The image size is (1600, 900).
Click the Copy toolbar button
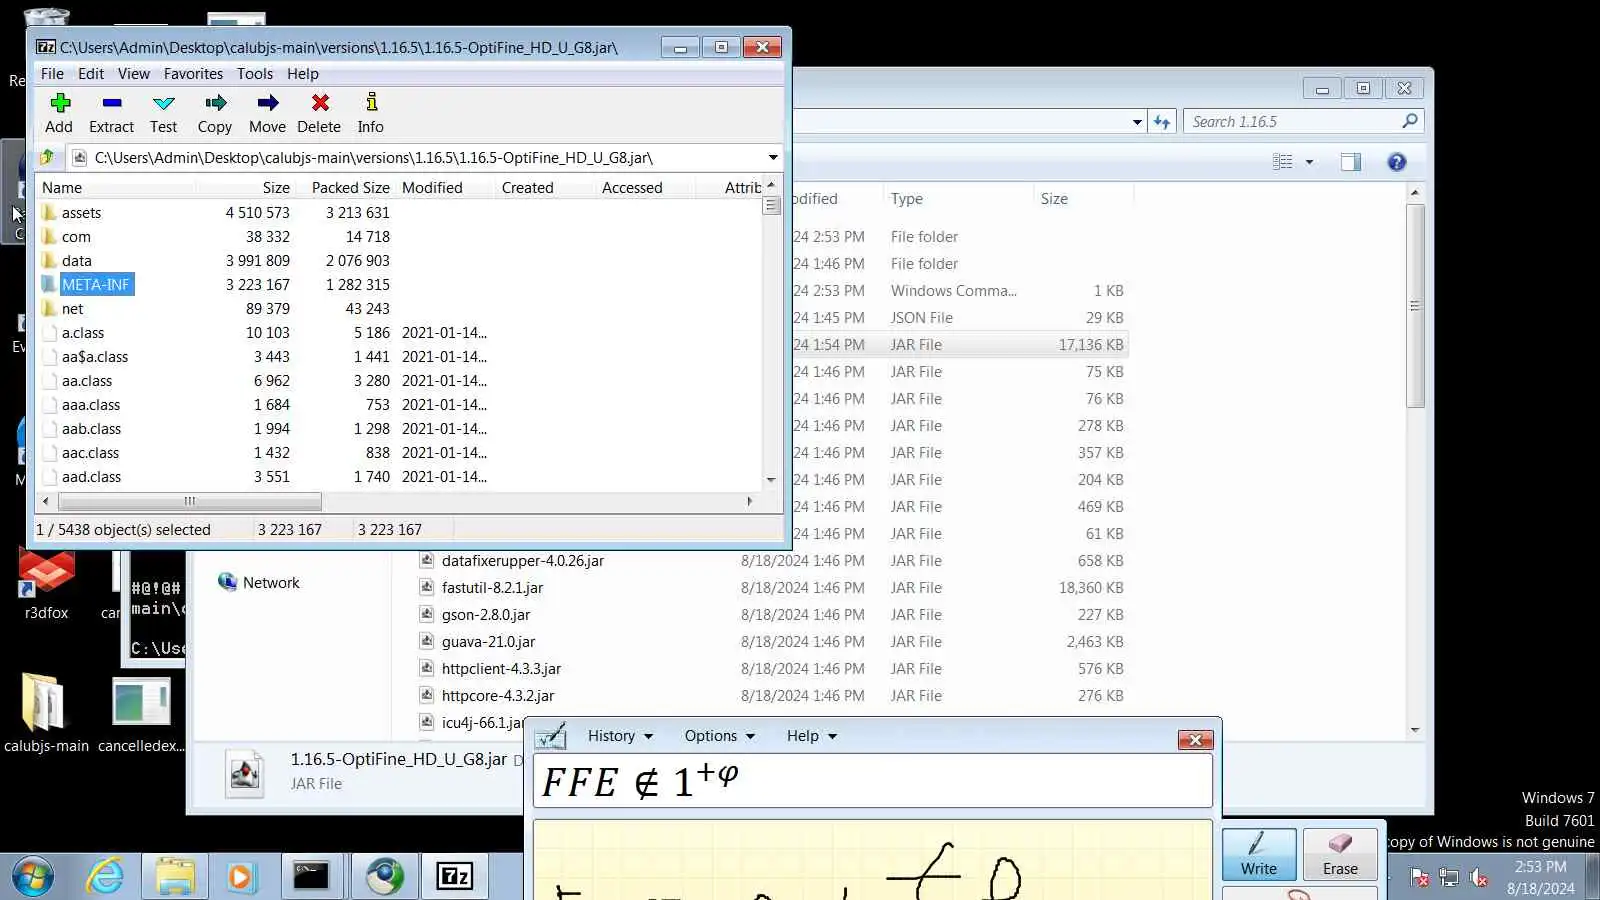[215, 113]
